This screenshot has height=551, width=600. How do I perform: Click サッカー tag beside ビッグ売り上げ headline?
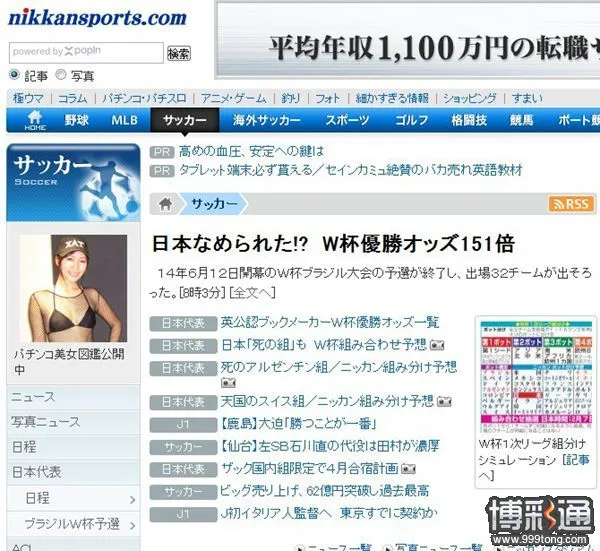coord(183,492)
